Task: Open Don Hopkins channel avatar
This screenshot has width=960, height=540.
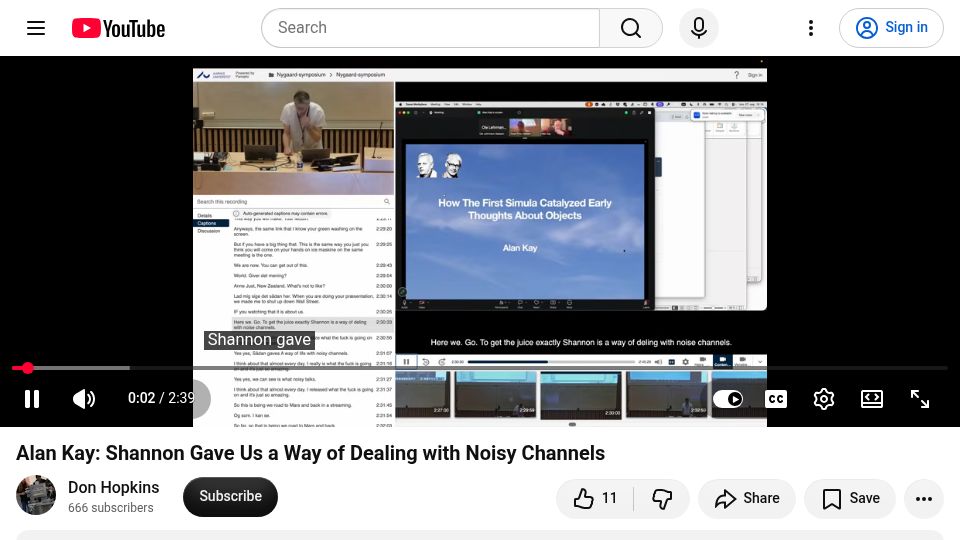Action: point(36,495)
